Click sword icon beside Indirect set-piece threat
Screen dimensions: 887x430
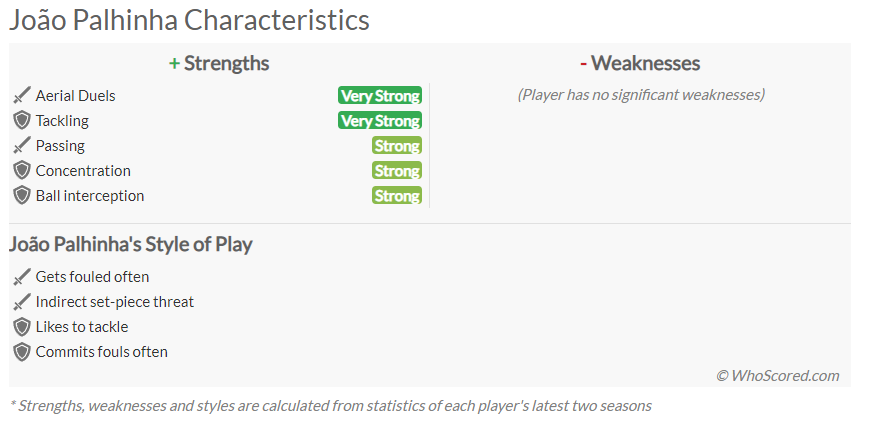coord(21,302)
